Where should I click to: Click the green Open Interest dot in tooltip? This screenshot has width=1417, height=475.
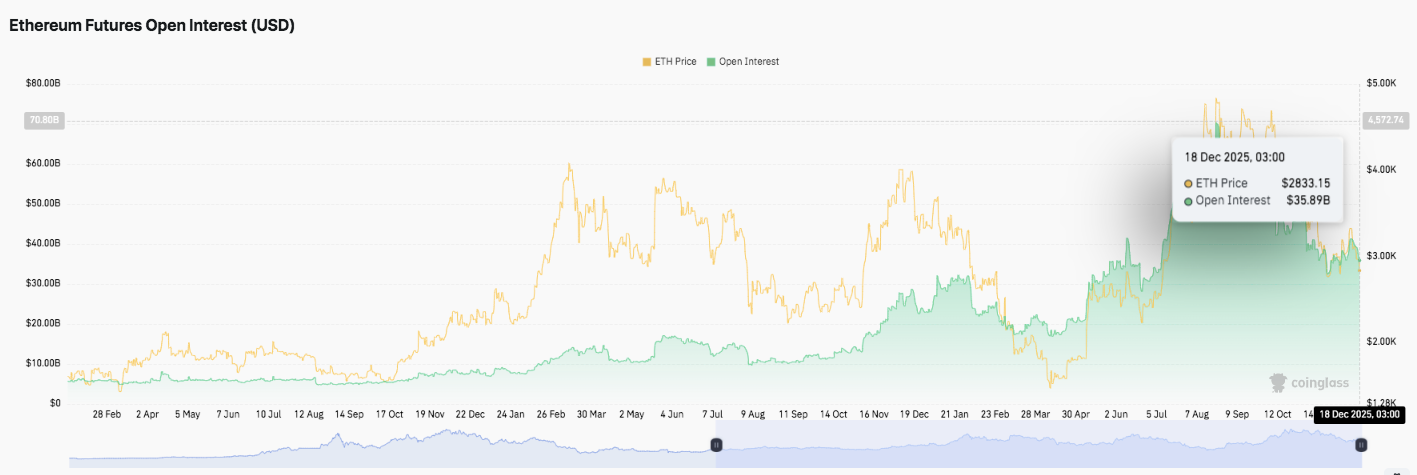1188,201
